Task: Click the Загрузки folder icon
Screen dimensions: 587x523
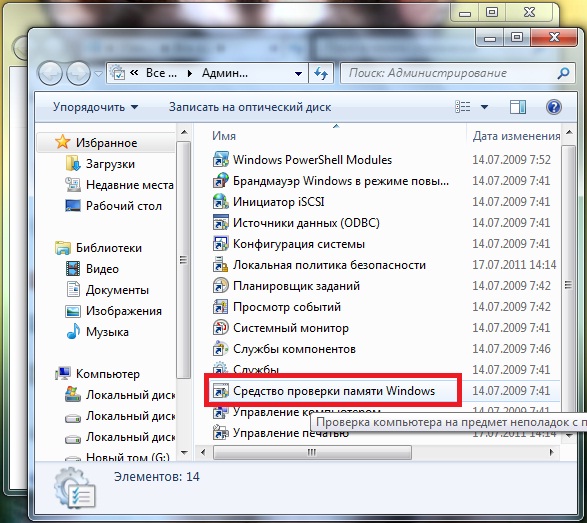Action: click(73, 164)
